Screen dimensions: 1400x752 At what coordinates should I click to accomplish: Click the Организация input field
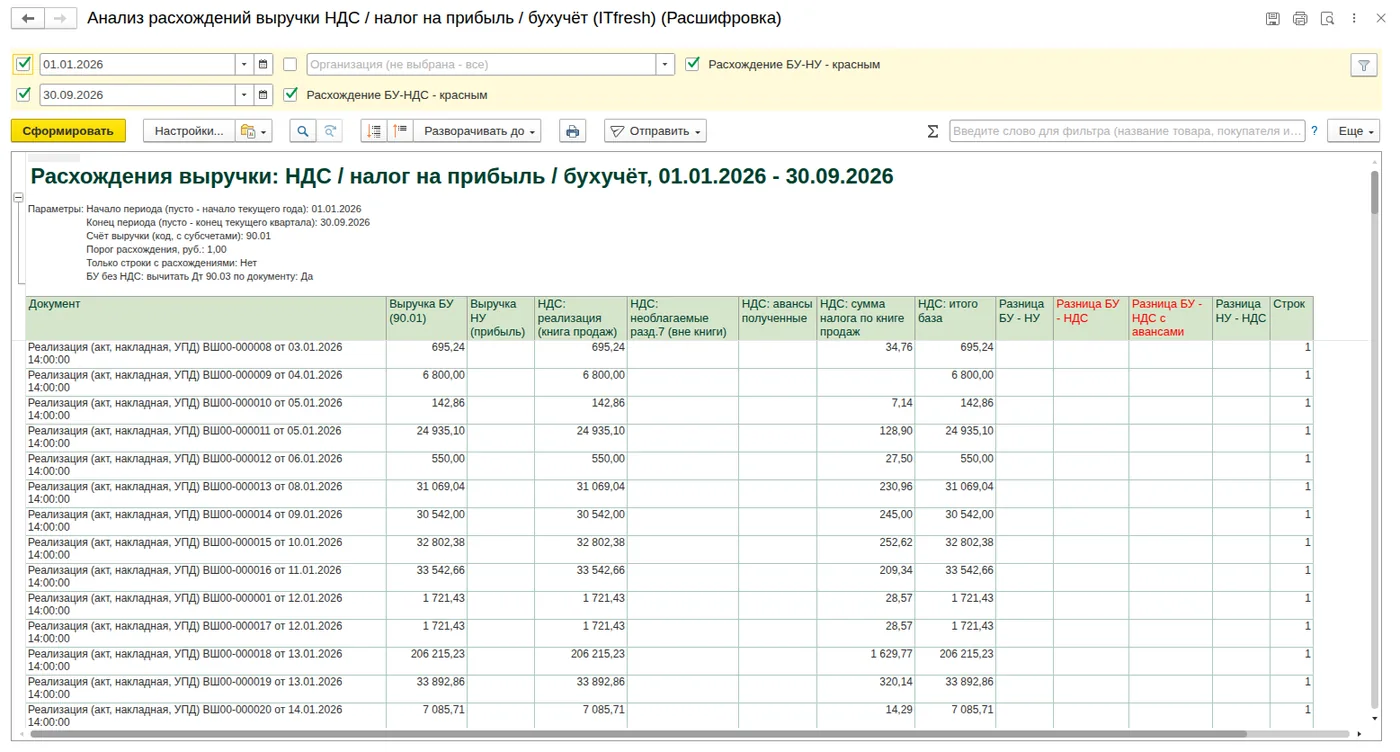(x=481, y=64)
